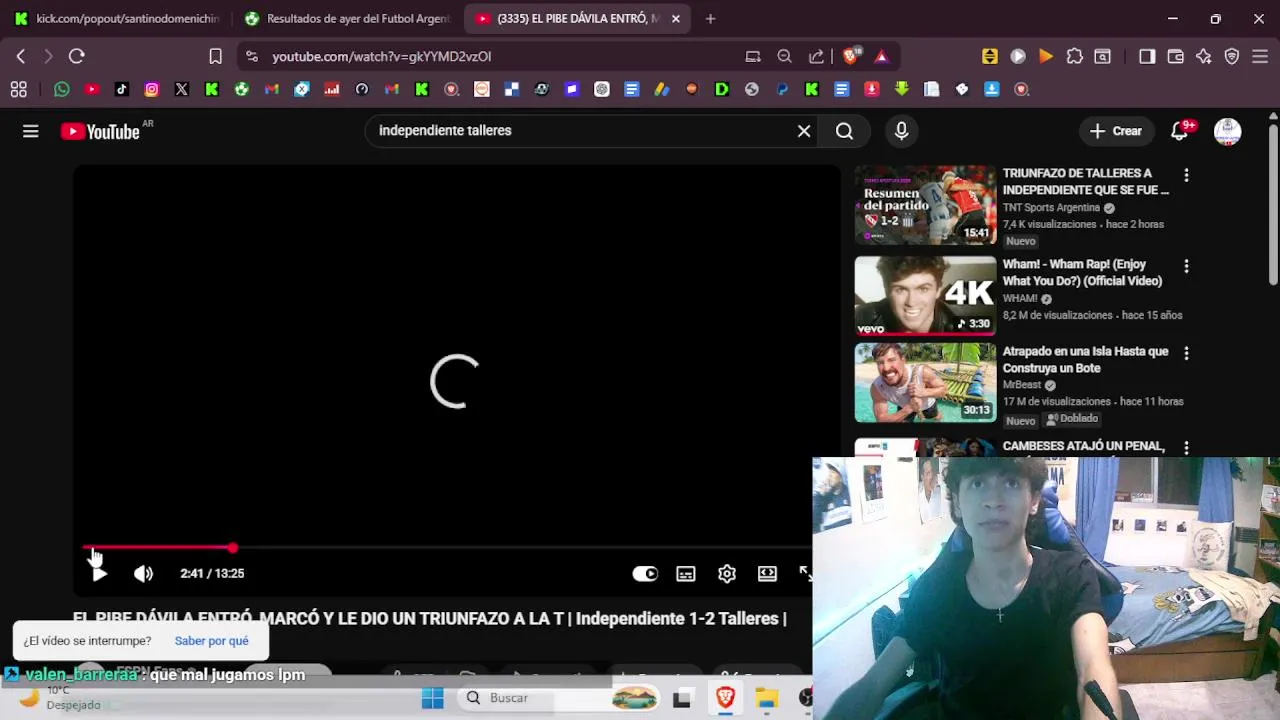
Task: Bookmark this page from the toolbar
Action: (x=215, y=57)
